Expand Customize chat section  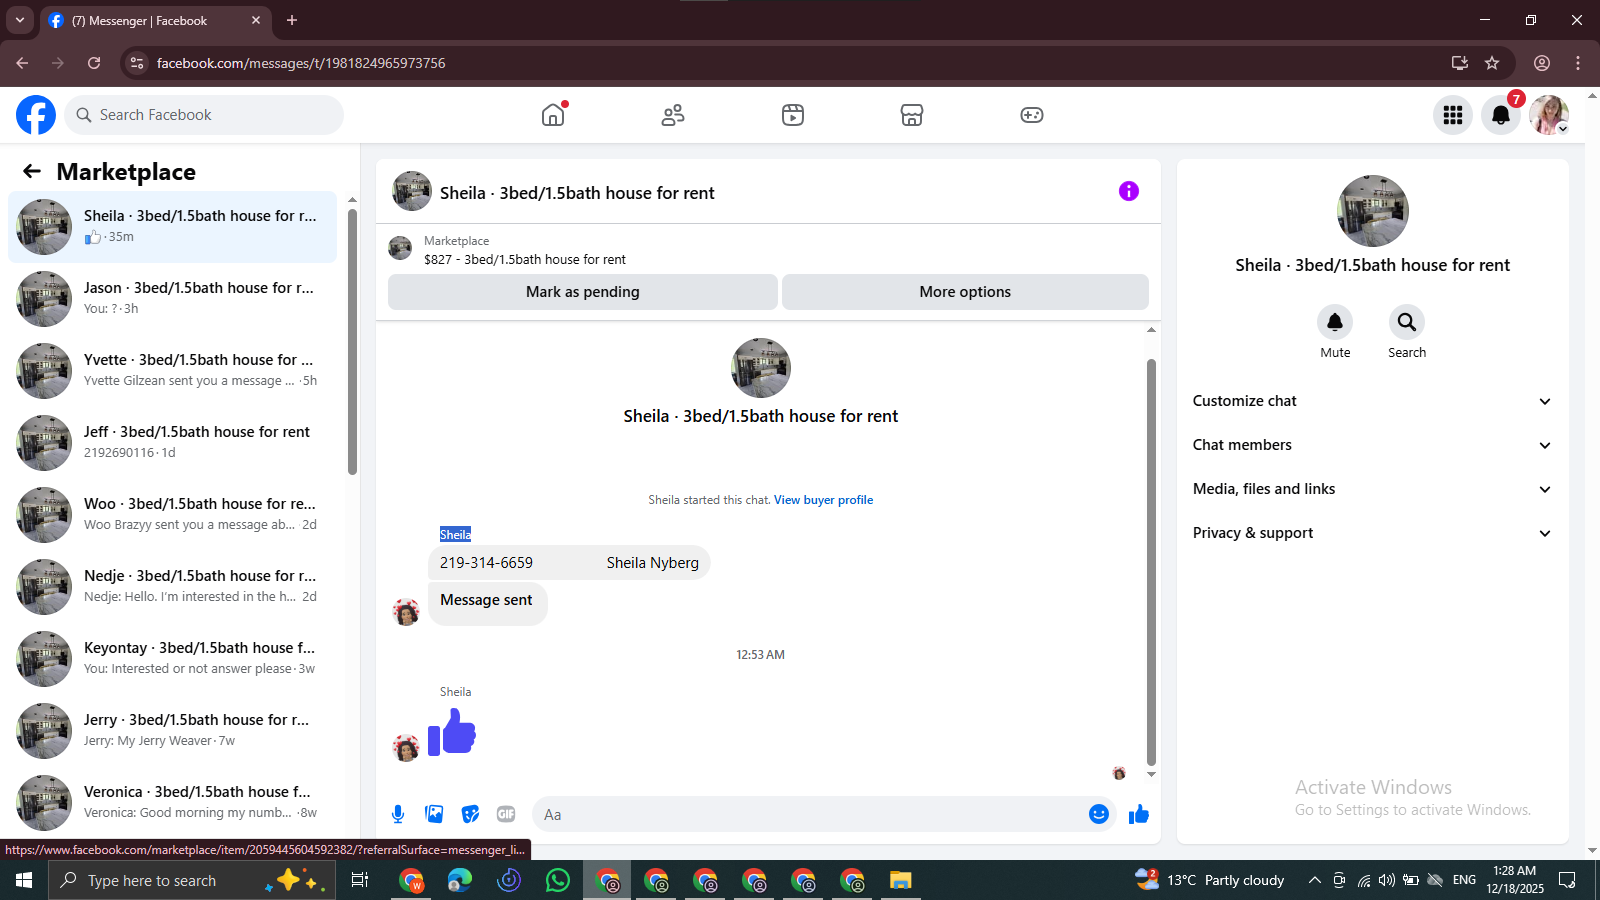pos(1372,401)
